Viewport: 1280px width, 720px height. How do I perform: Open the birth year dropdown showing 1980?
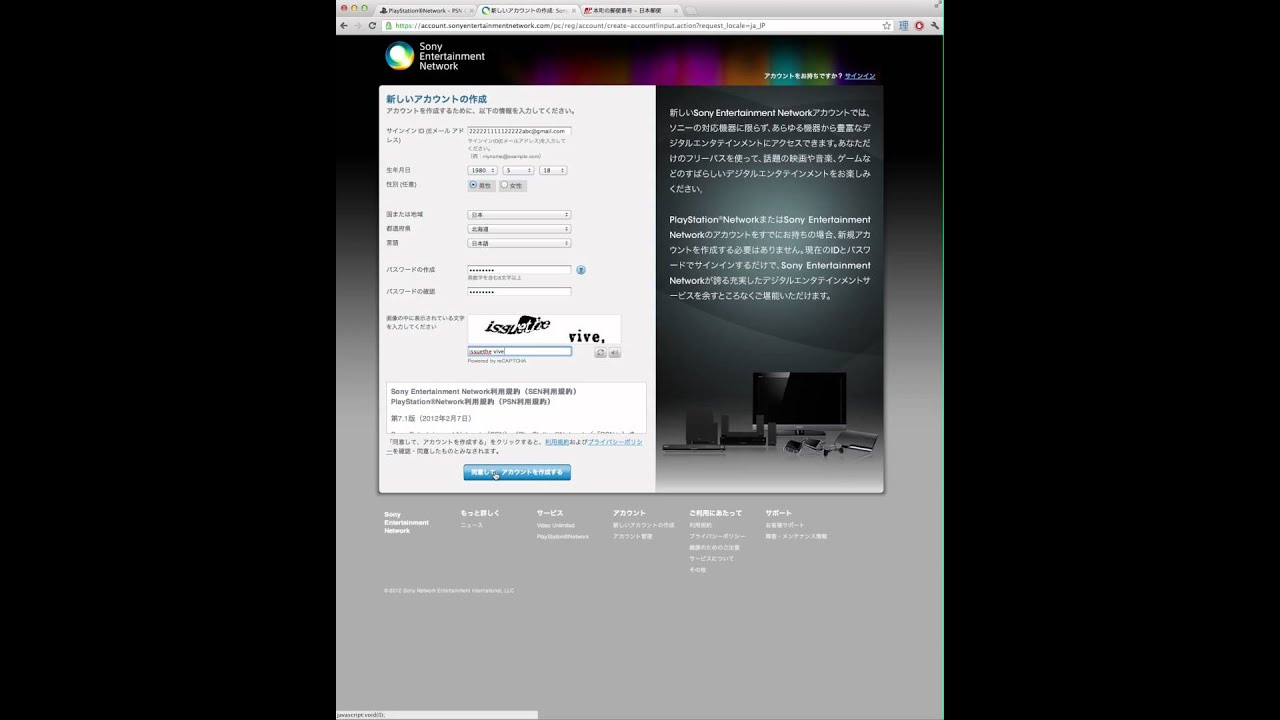click(x=482, y=170)
